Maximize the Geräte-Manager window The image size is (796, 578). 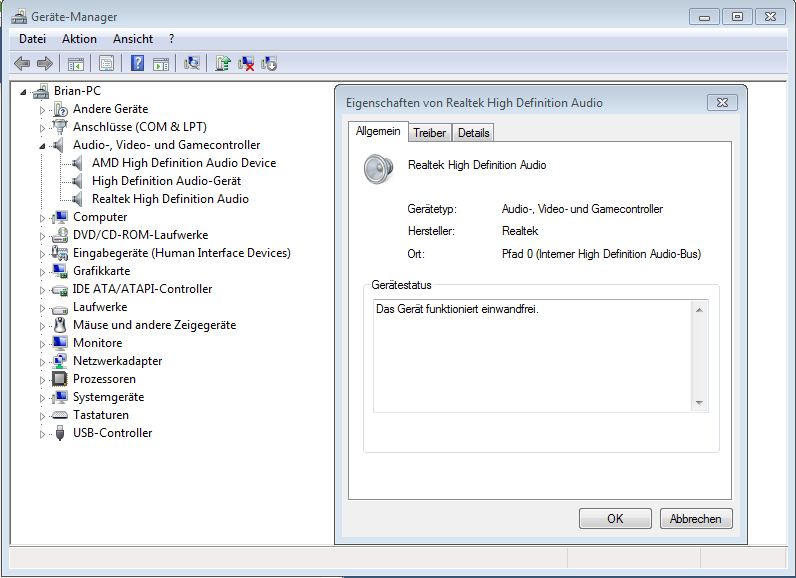click(737, 17)
